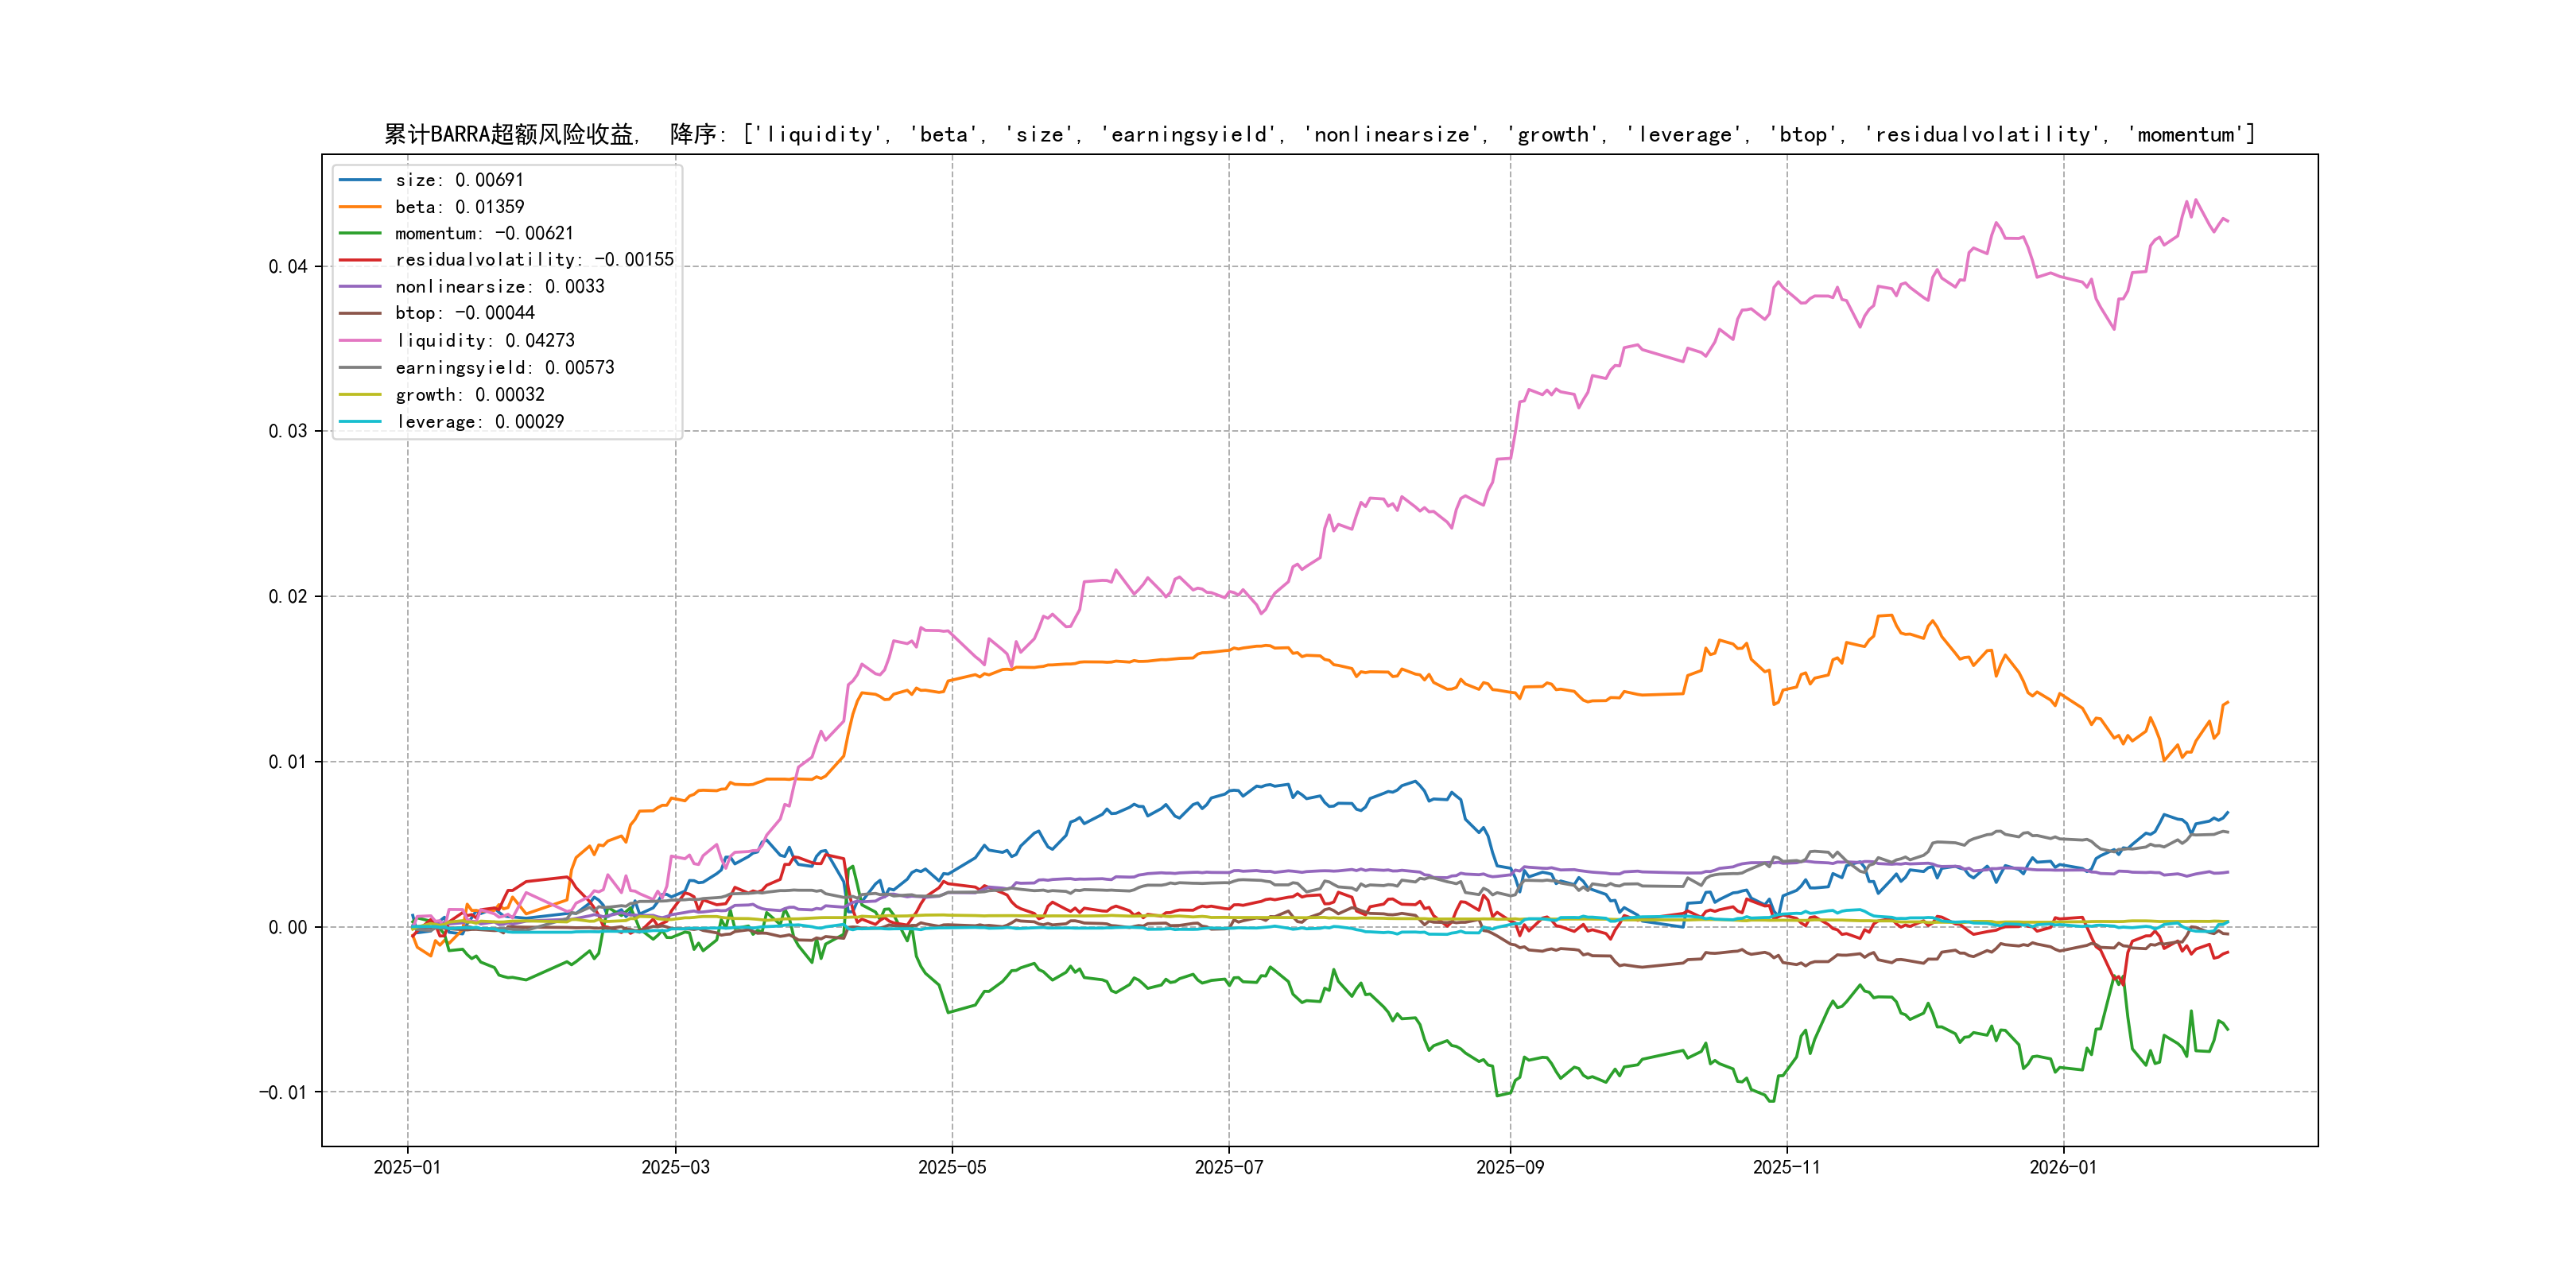Click the btop legend entry
Image resolution: width=2576 pixels, height=1288 pixels.
click(464, 313)
